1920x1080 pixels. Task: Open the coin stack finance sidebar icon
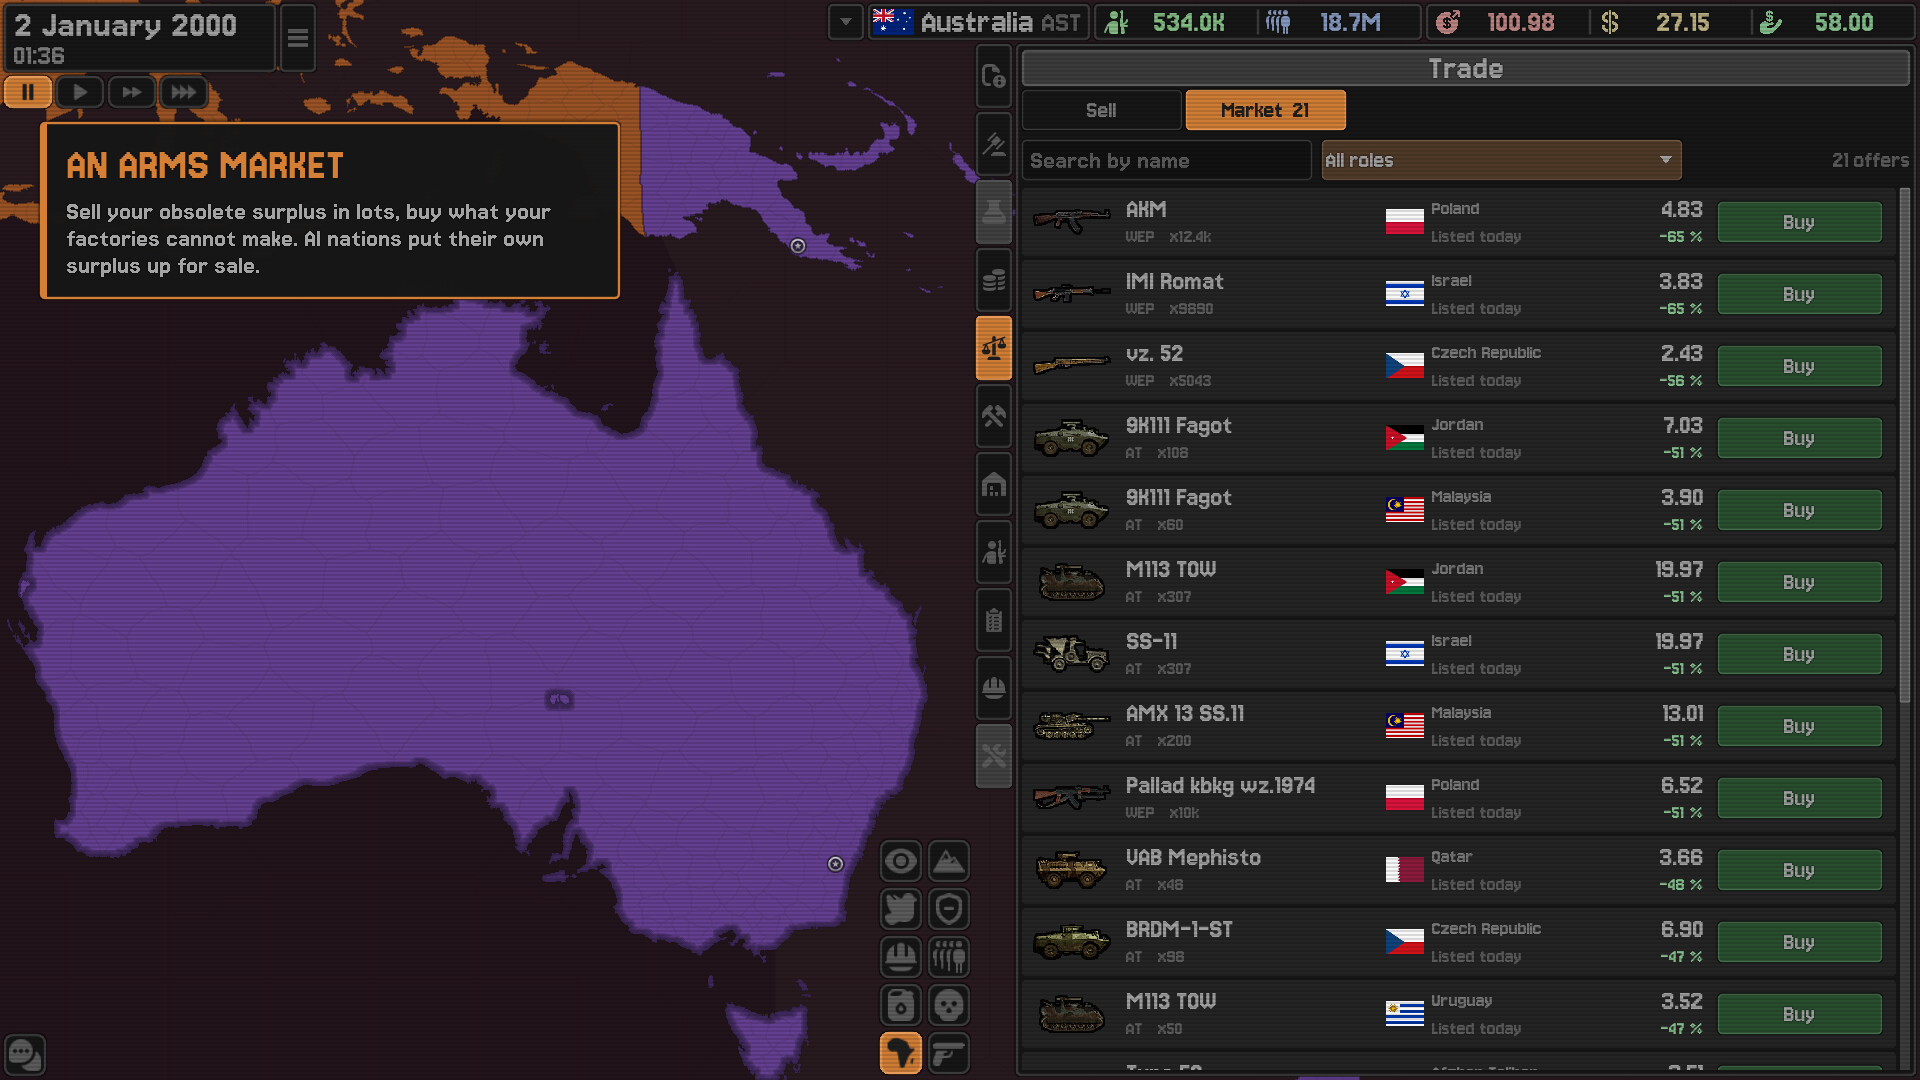click(x=994, y=280)
